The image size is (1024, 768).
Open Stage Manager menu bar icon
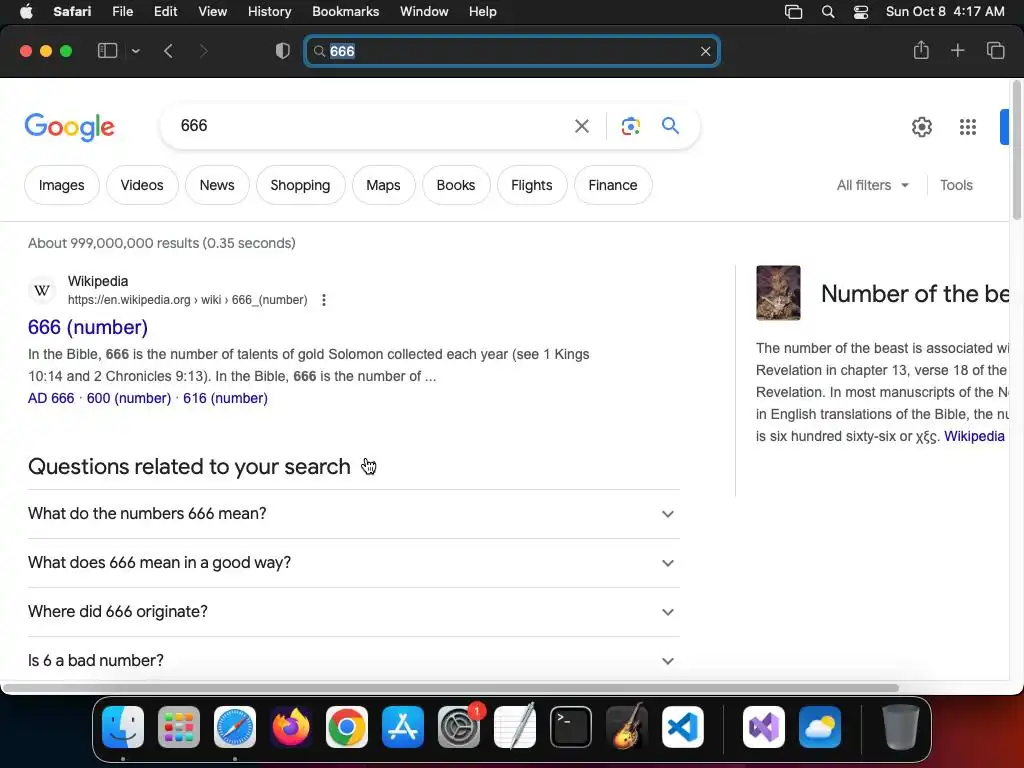[793, 12]
